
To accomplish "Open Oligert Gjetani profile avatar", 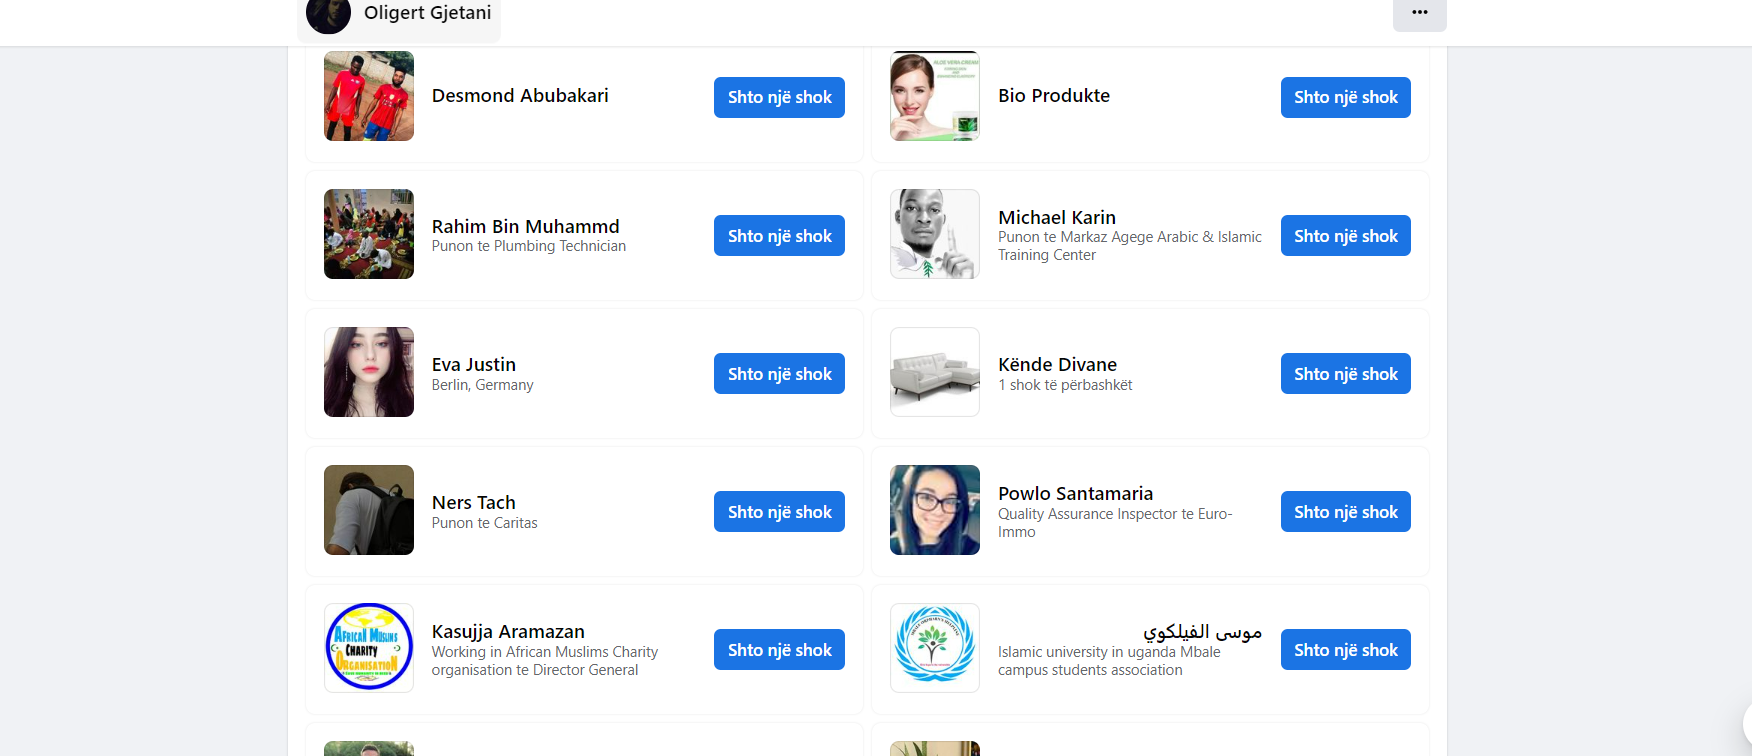I will point(328,14).
